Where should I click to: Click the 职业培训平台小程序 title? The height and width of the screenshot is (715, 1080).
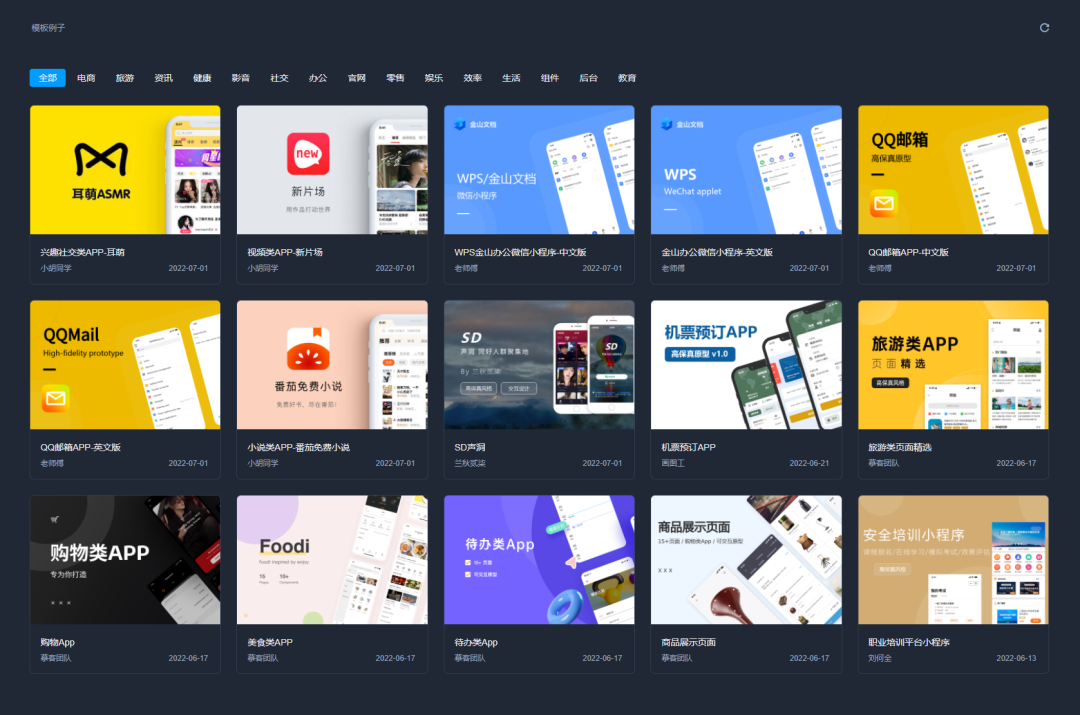pos(908,642)
